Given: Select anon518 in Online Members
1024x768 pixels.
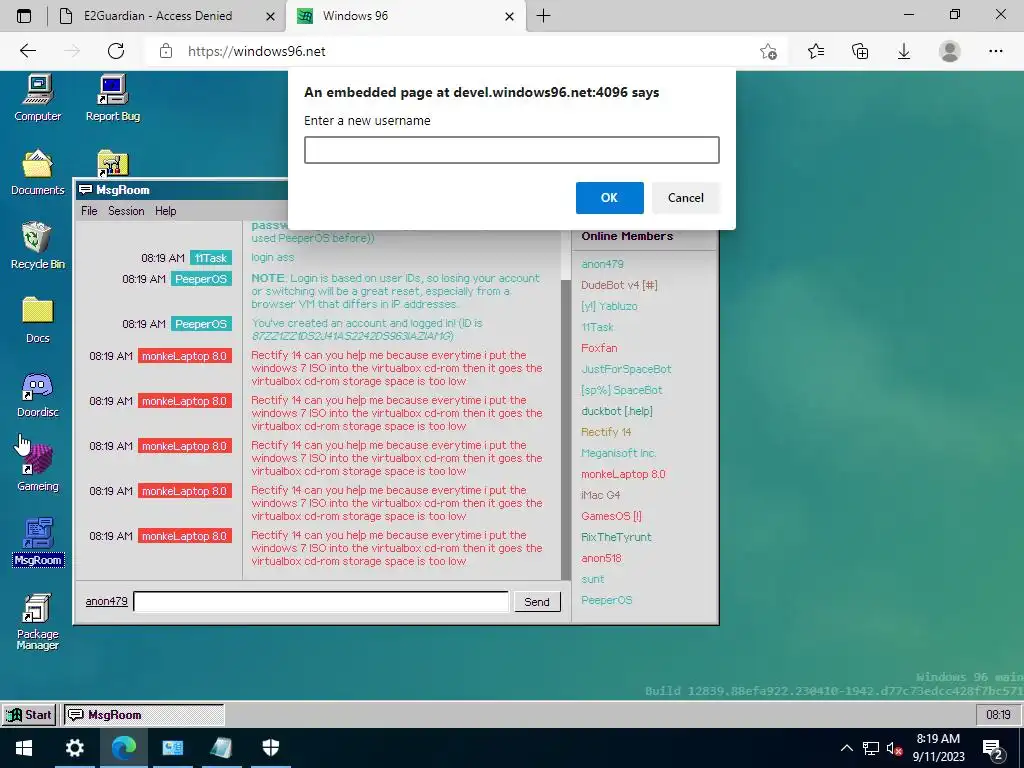Looking at the screenshot, I should (x=601, y=558).
